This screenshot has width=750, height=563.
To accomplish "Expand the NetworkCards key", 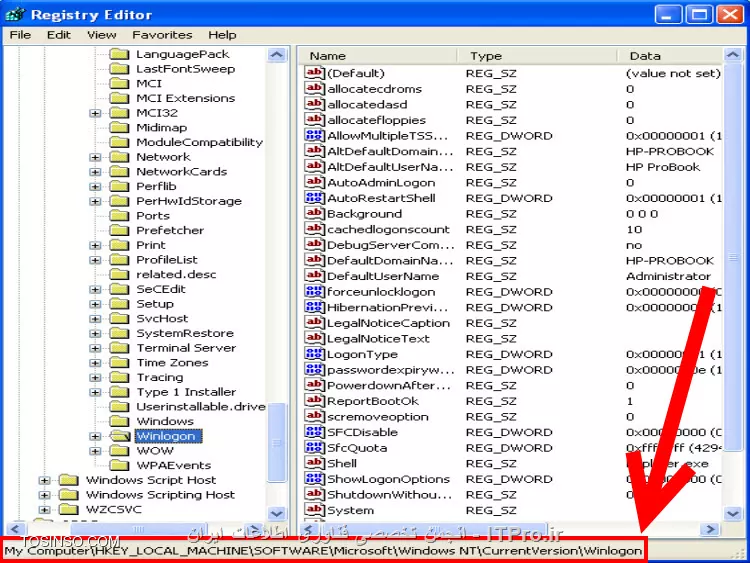I will click(95, 172).
